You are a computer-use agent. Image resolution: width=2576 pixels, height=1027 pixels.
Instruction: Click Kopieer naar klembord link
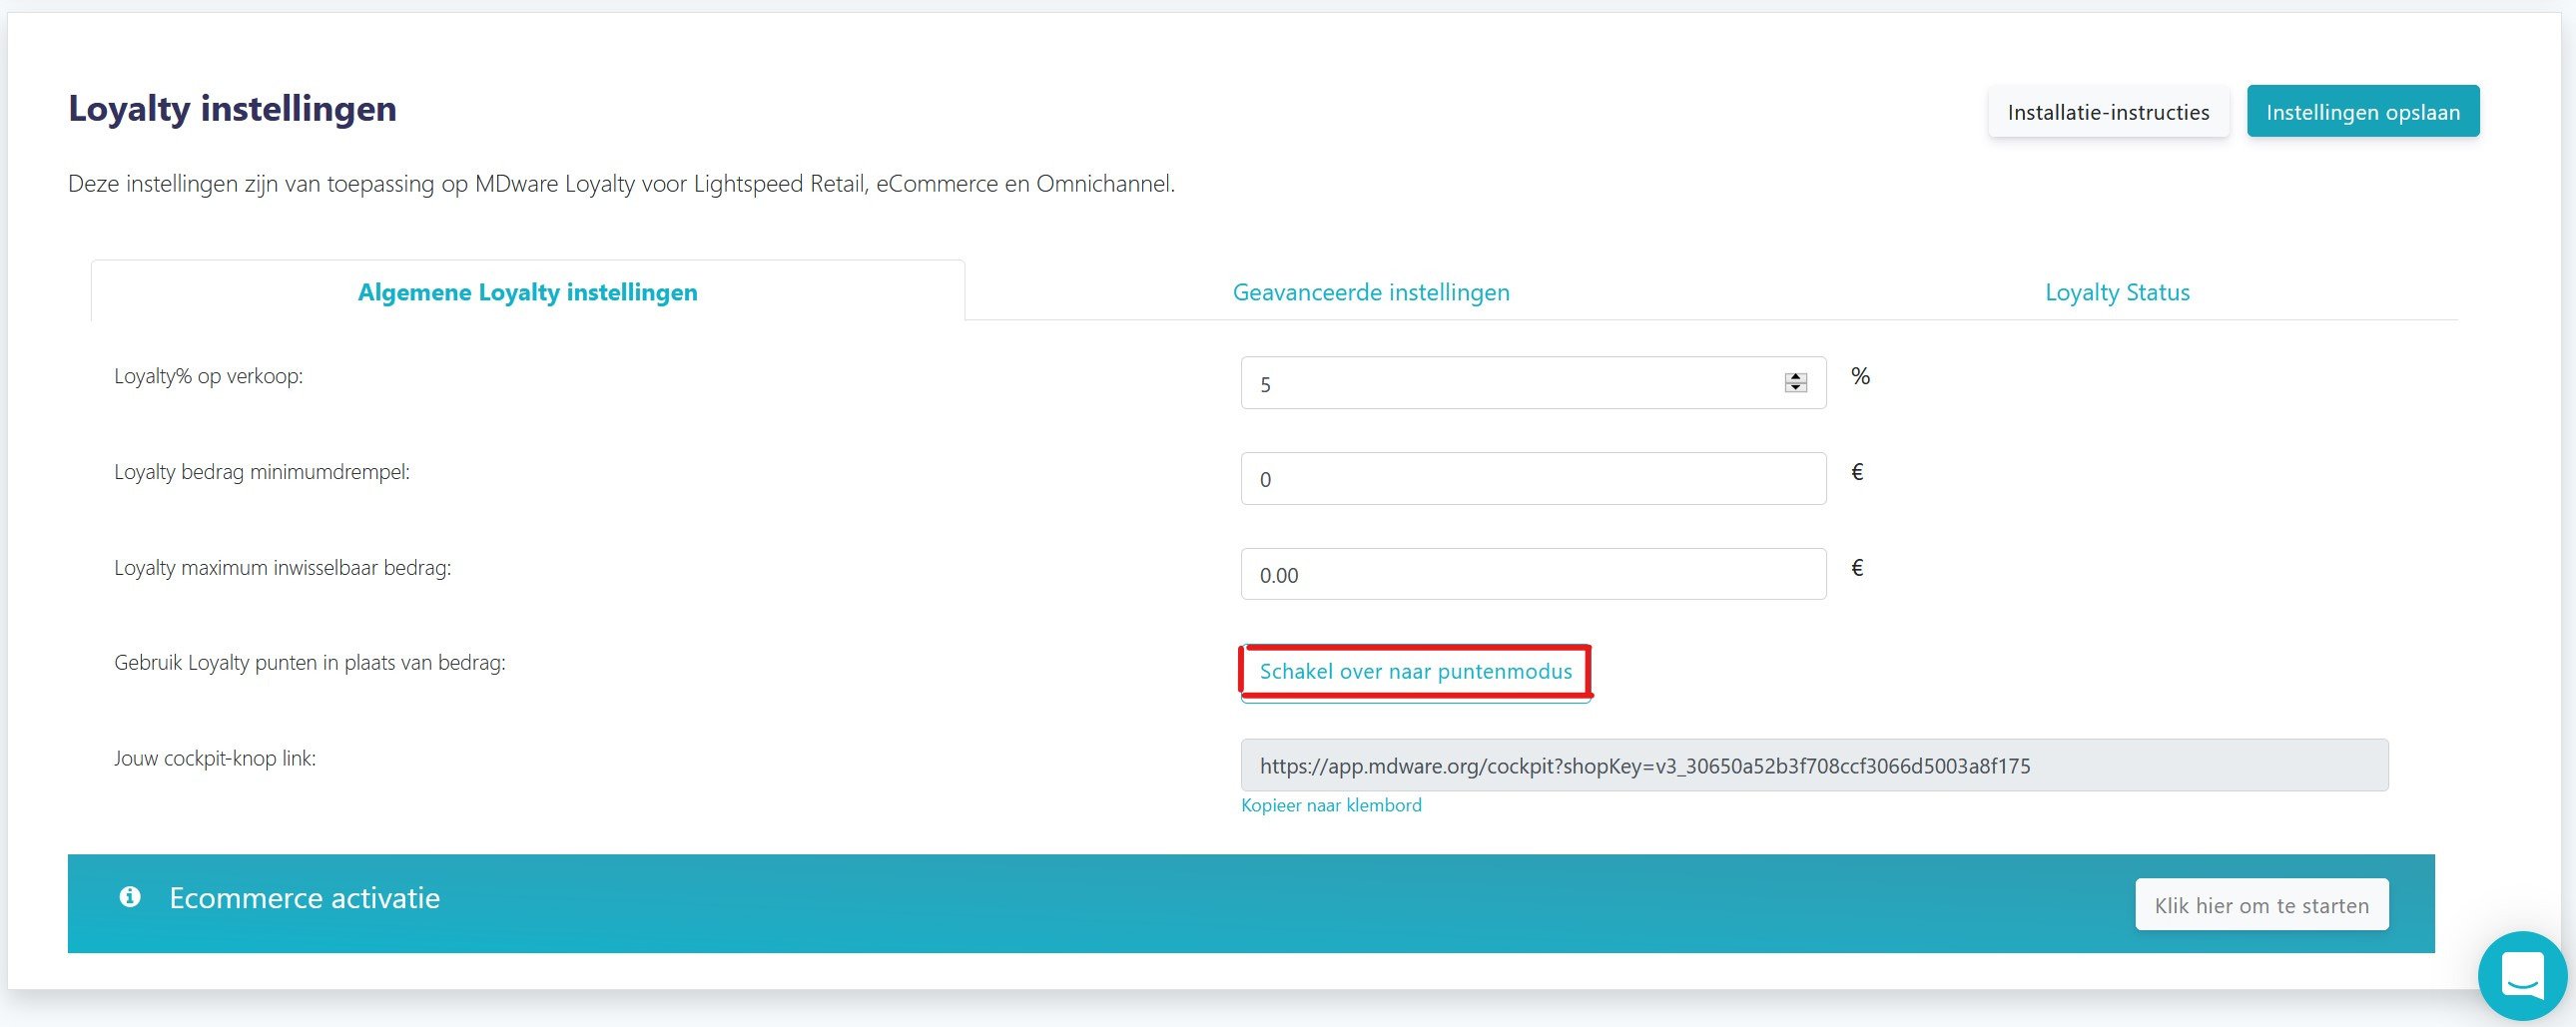click(1331, 805)
